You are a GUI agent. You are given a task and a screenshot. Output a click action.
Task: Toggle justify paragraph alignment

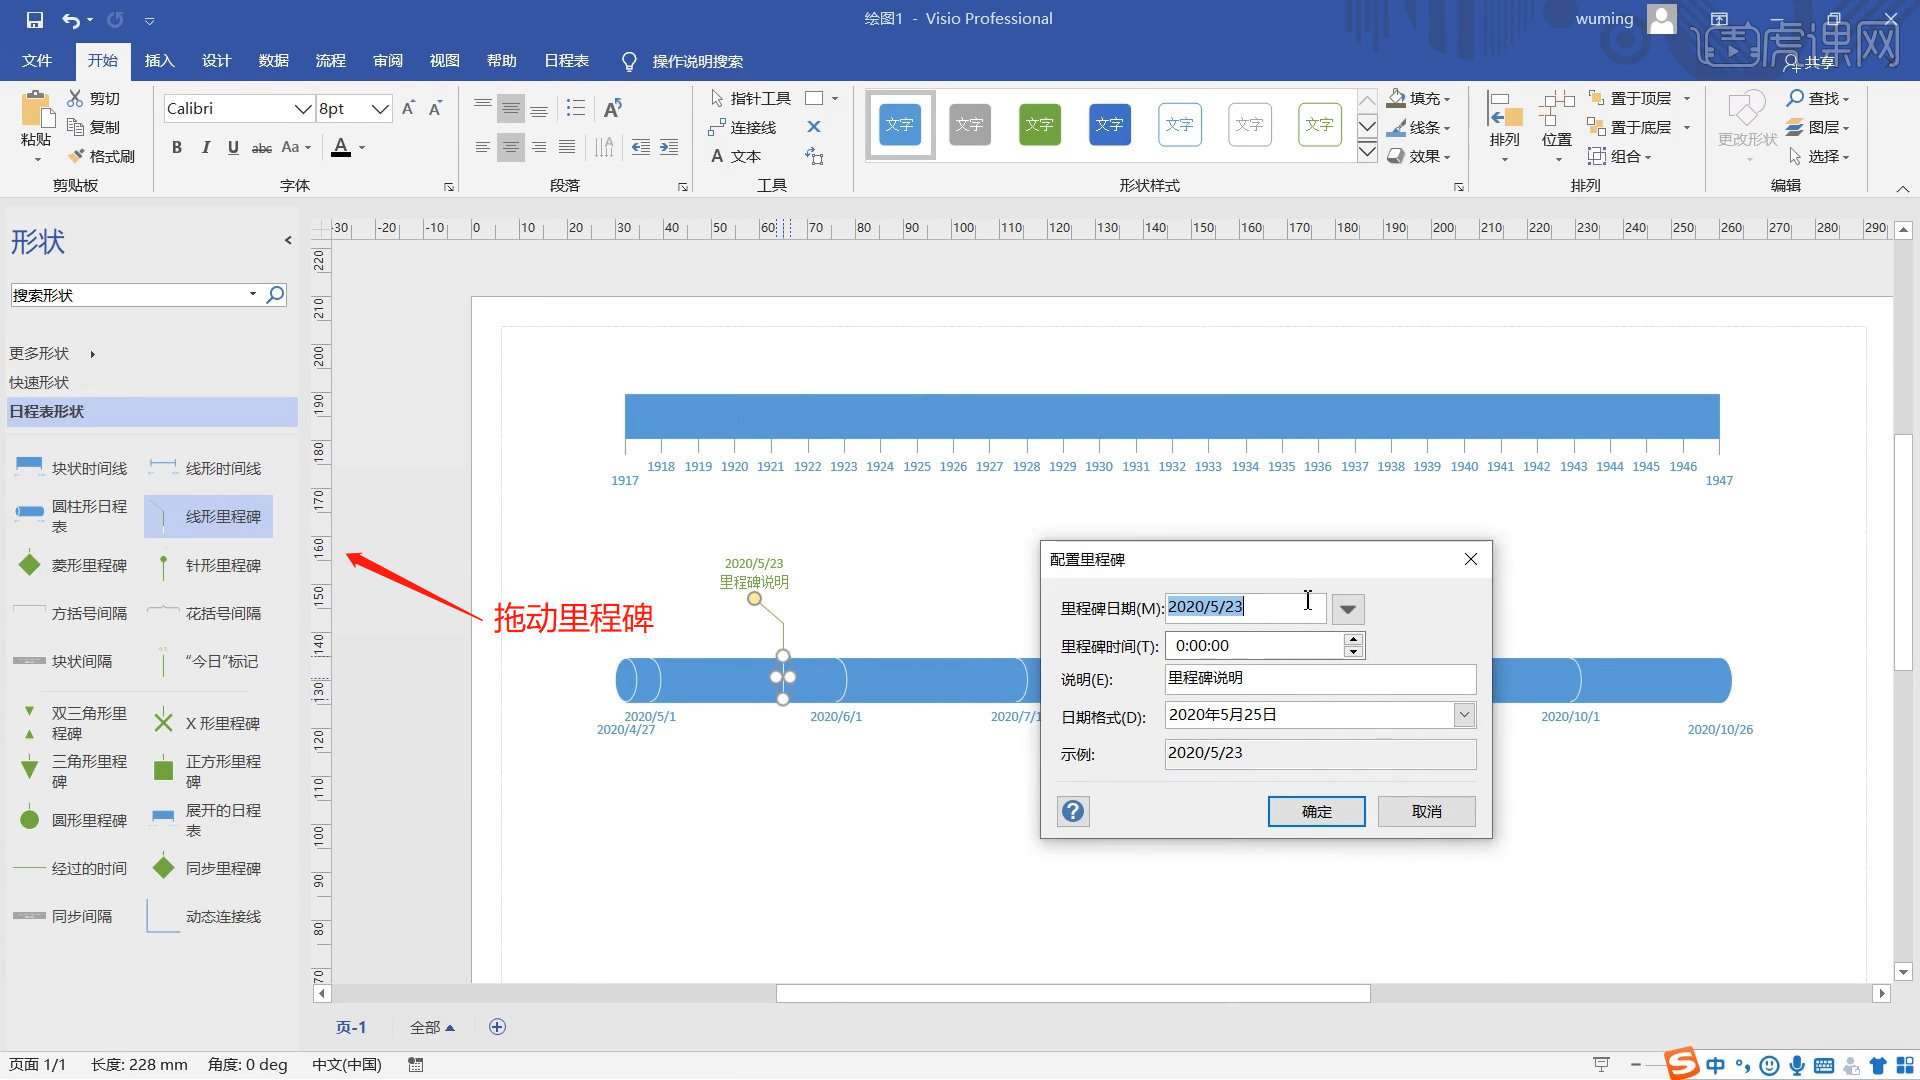(x=567, y=147)
